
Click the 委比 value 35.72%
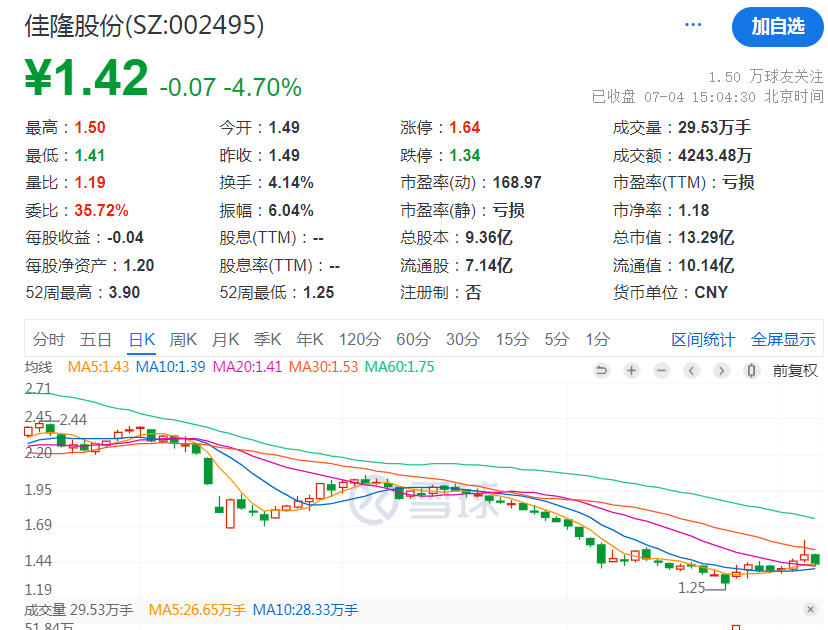101,210
